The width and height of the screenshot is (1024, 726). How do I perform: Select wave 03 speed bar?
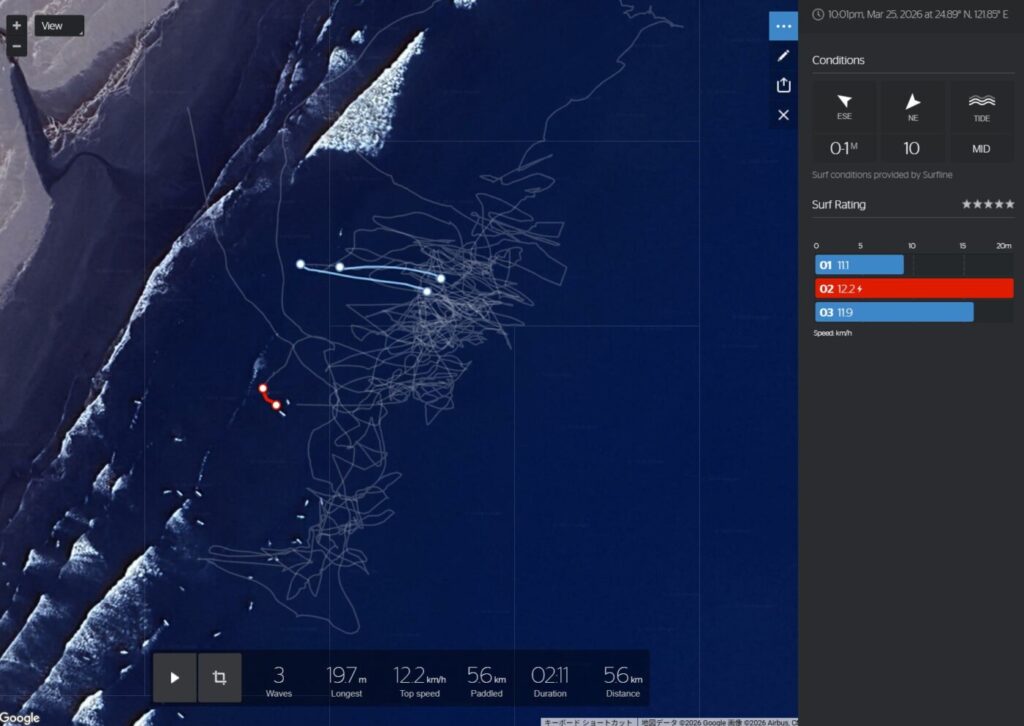click(x=894, y=312)
